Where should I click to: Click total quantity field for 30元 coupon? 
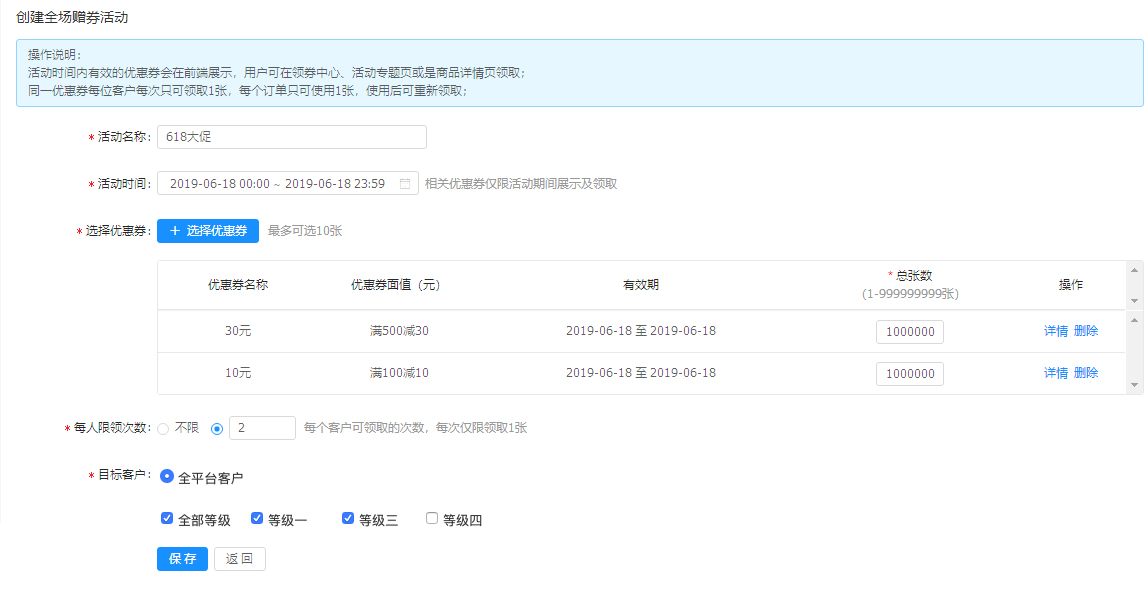(x=910, y=332)
